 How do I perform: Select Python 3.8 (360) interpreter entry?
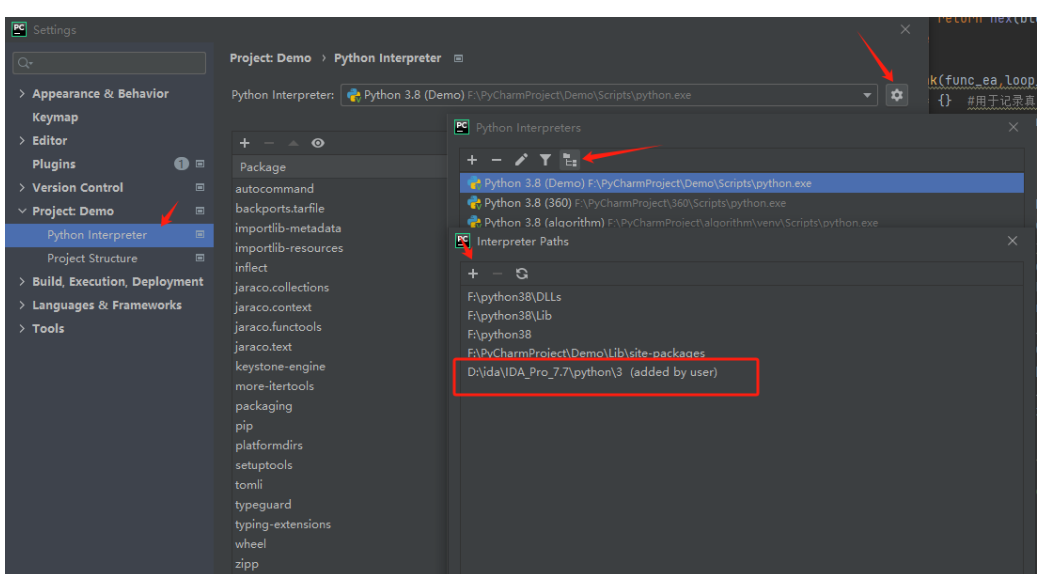click(x=741, y=203)
